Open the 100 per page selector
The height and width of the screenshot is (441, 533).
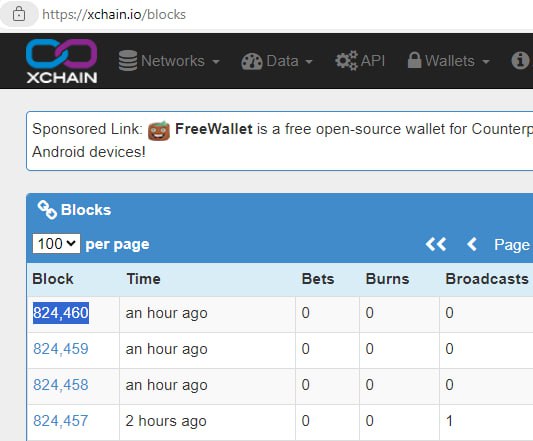point(56,243)
